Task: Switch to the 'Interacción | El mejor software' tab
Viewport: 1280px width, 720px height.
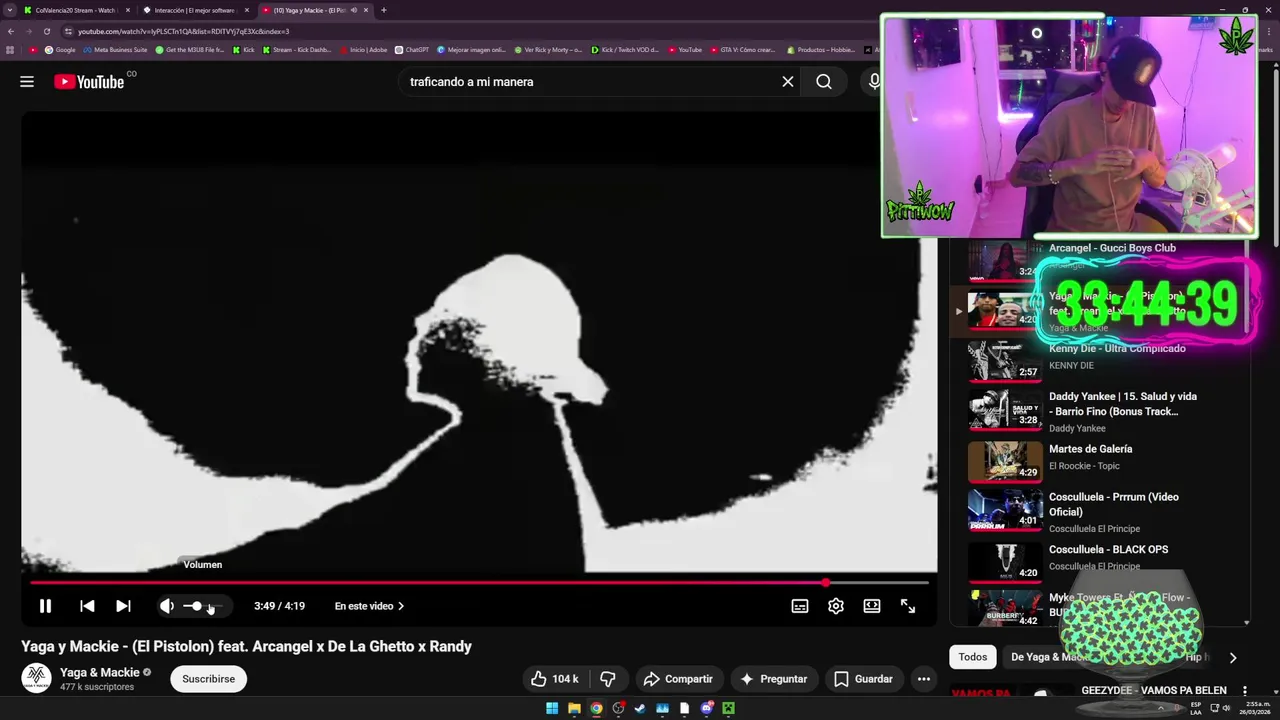Action: [x=194, y=10]
